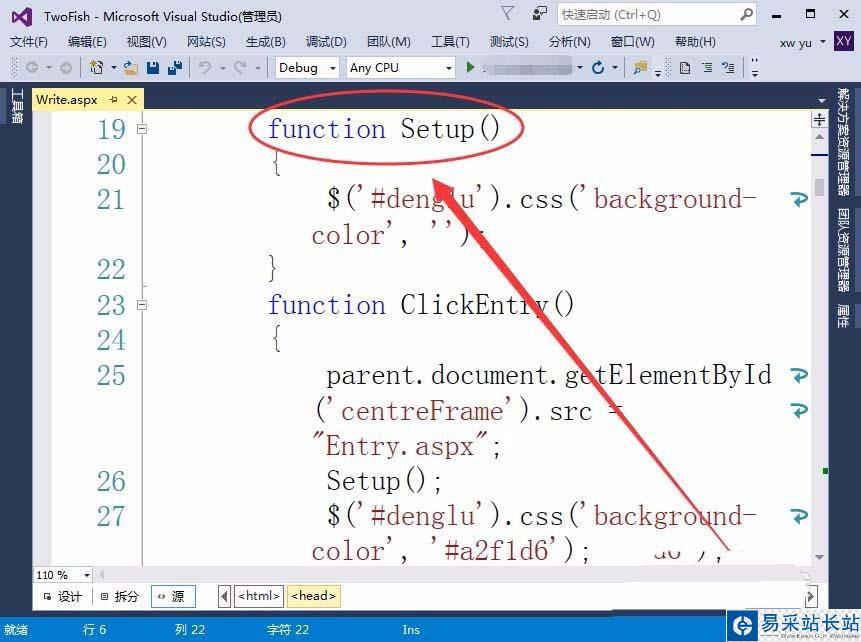Open the 测试(S) menu
Viewport: 861px width, 642px height.
tap(508, 42)
